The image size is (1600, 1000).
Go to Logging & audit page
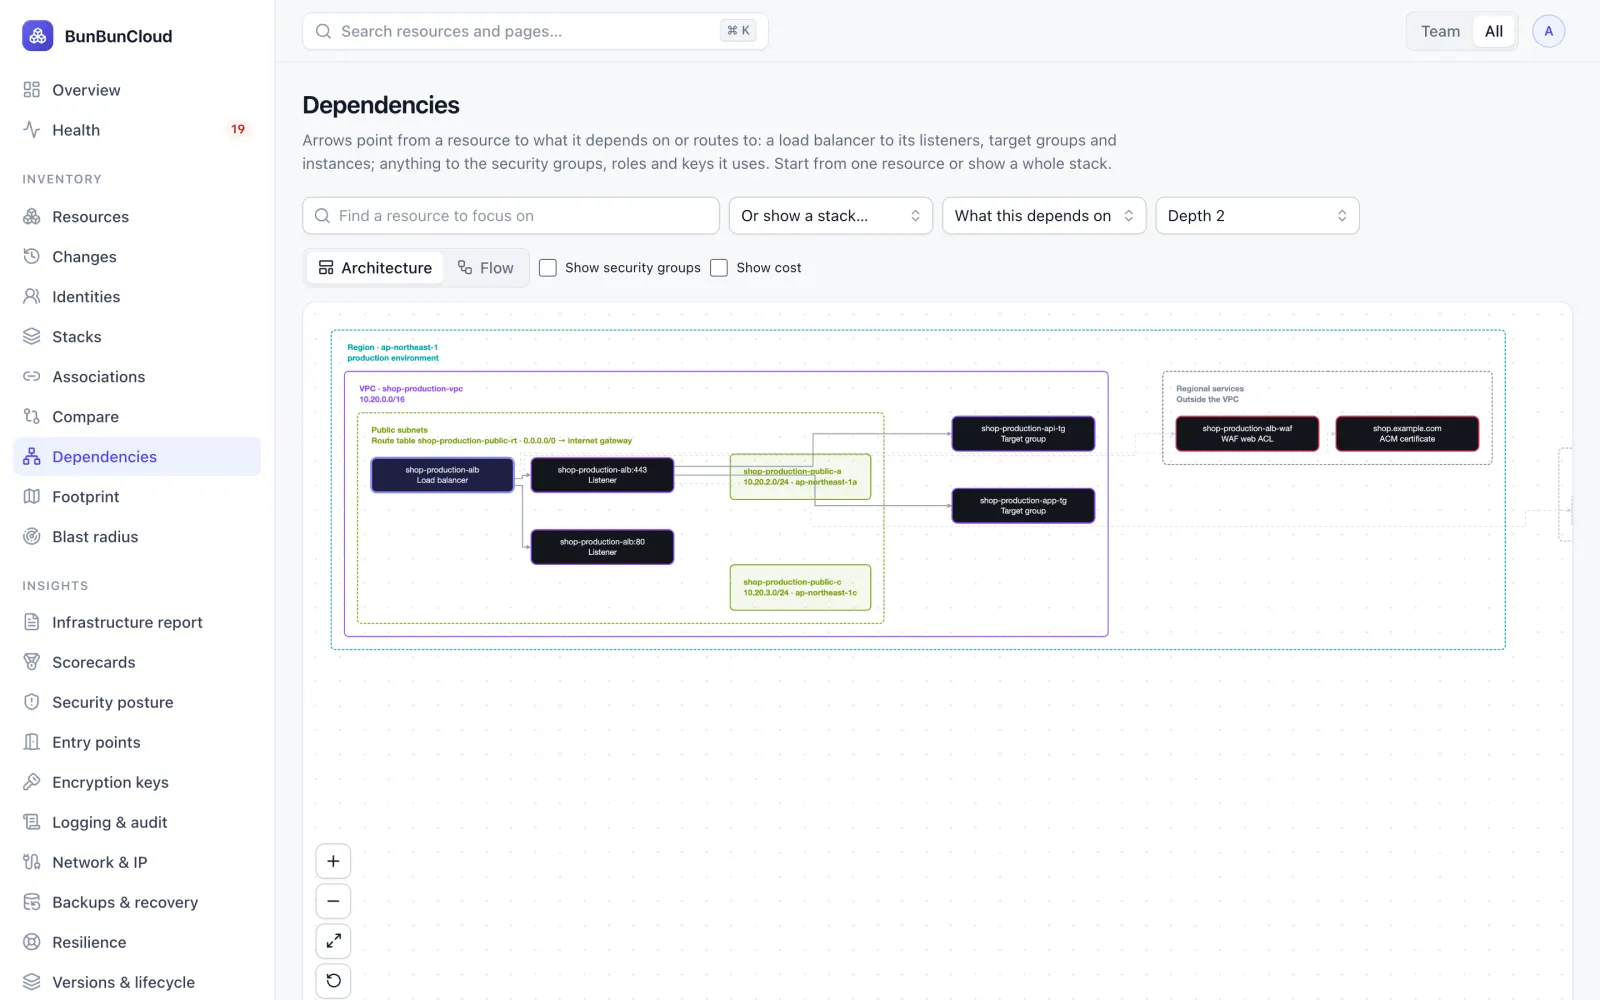click(137, 822)
